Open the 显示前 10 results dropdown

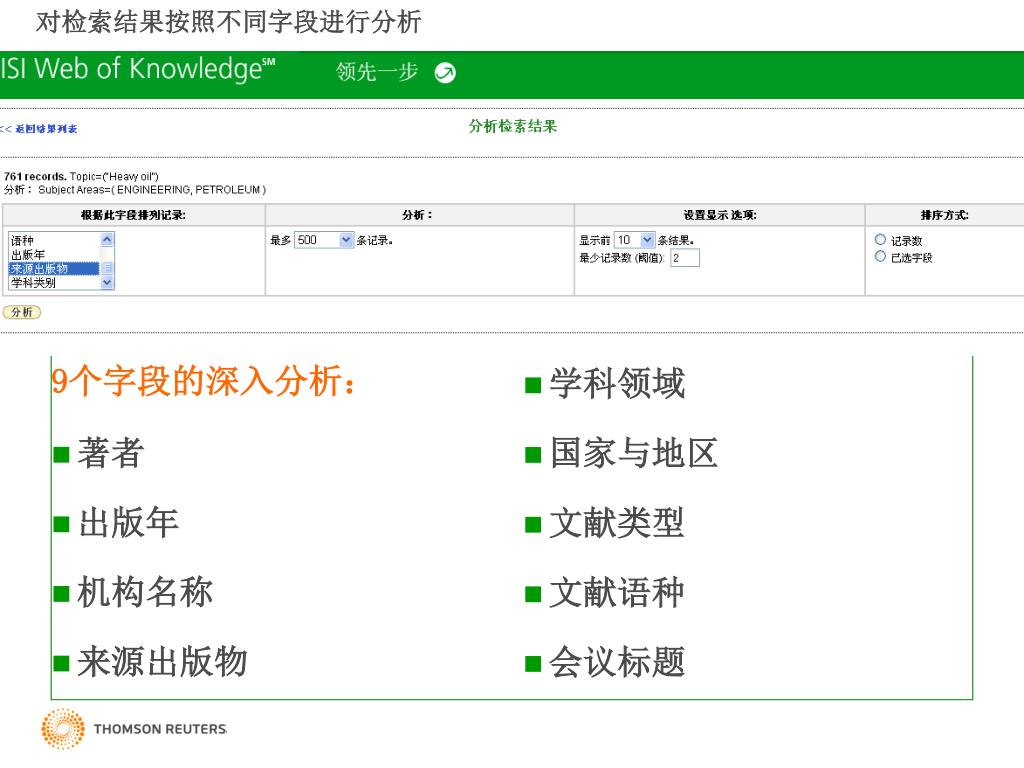(x=634, y=240)
